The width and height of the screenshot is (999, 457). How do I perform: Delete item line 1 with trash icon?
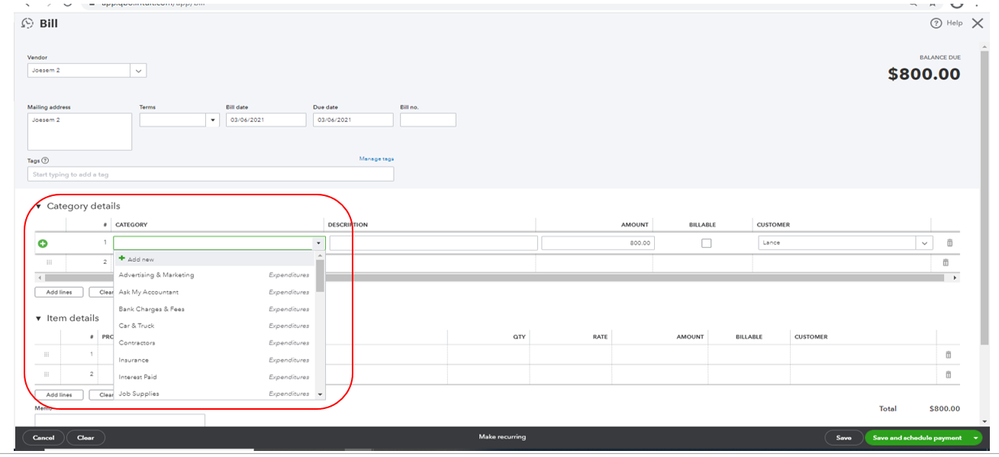pyautogui.click(x=948, y=355)
